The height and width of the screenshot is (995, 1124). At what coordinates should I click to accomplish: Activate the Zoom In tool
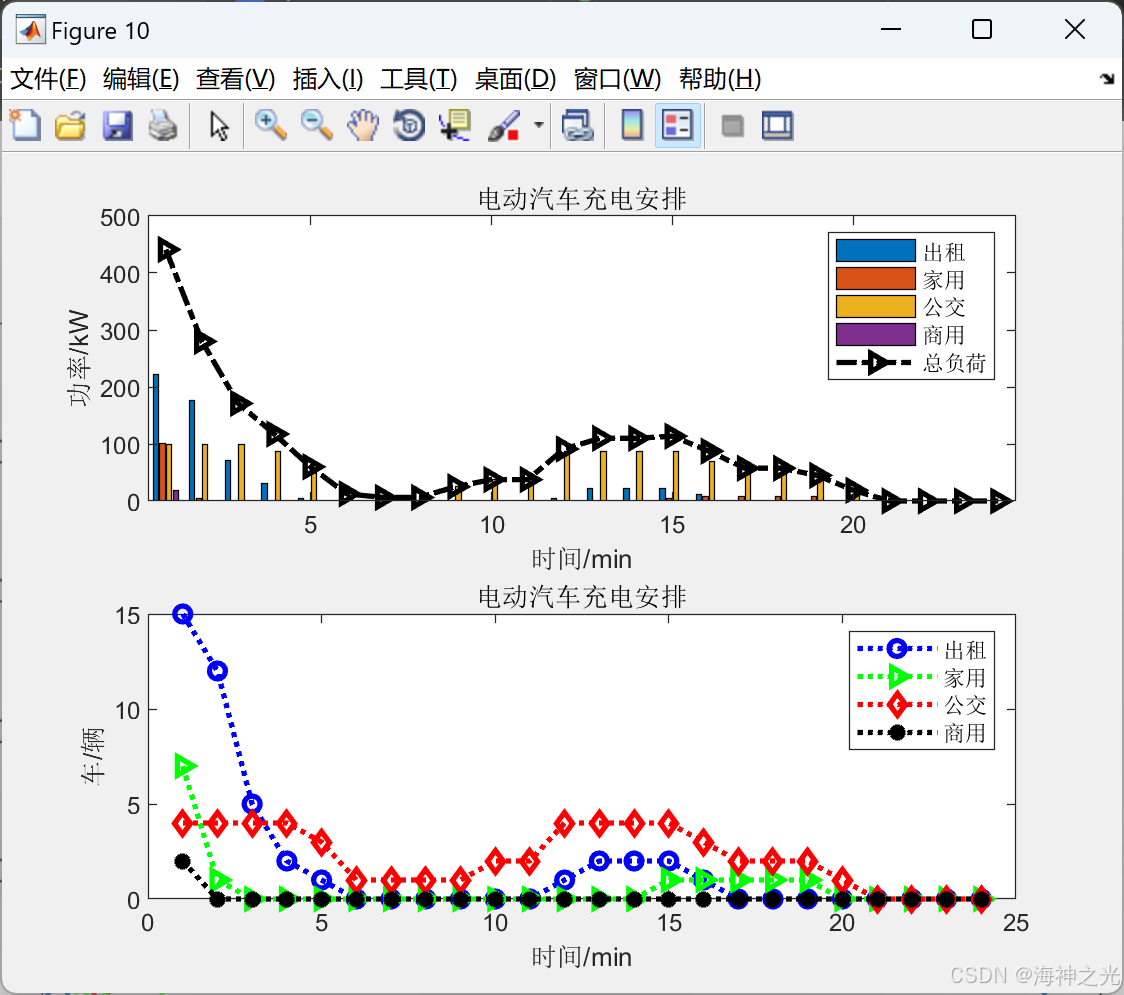(270, 125)
